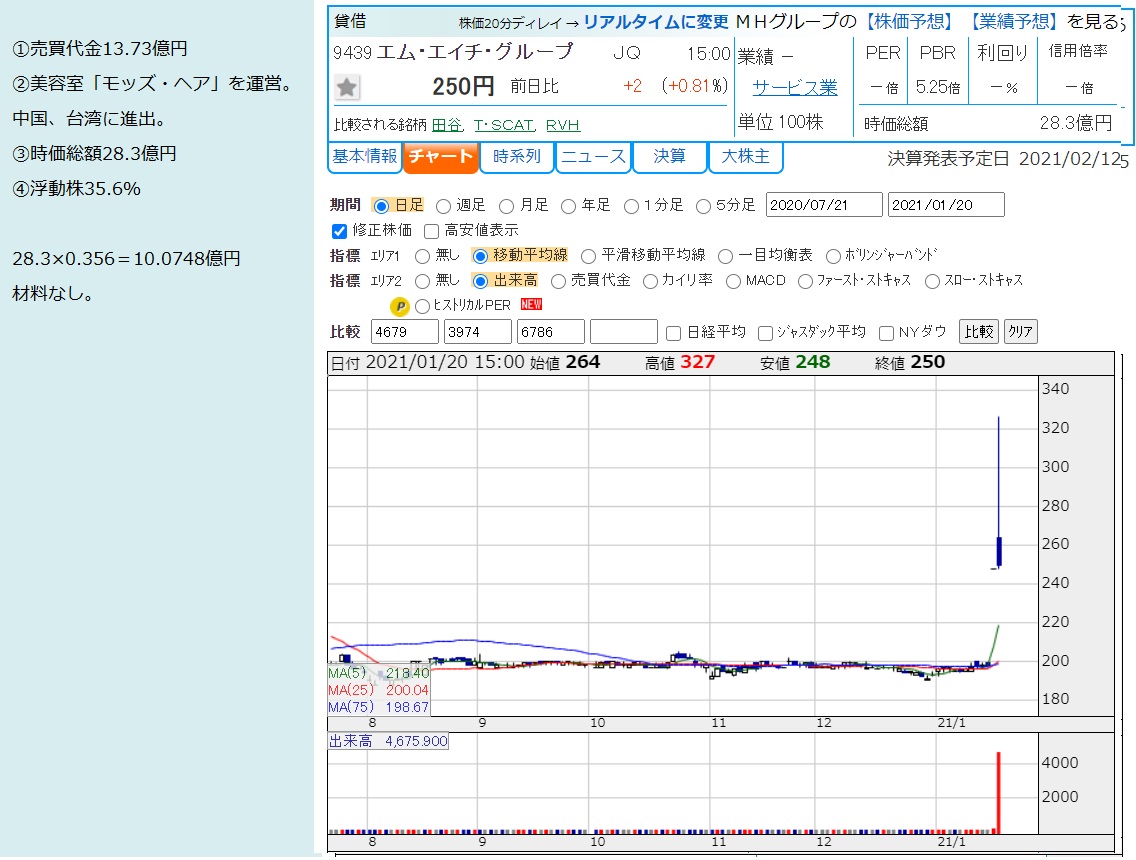Open the 基本情報 tab
This screenshot has height=860, width=1136.
pos(364,156)
